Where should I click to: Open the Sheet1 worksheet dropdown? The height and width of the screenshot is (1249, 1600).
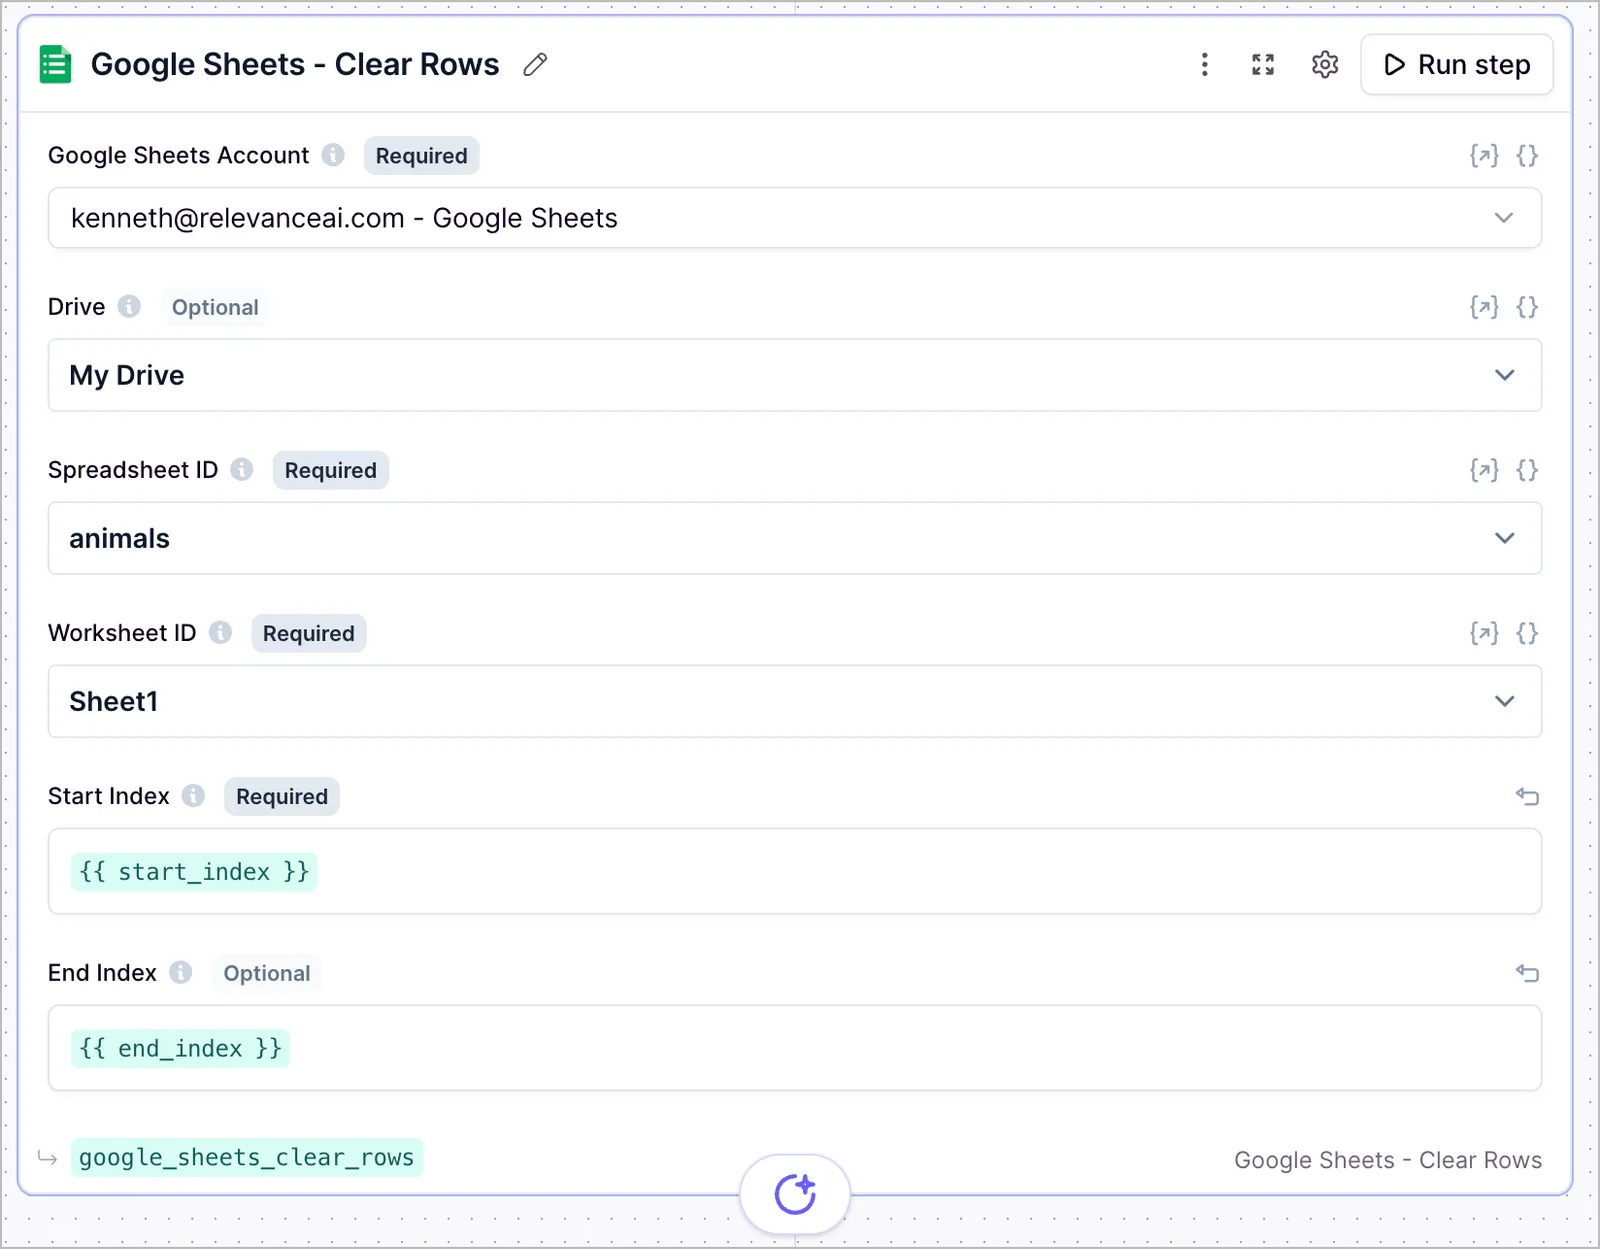click(x=795, y=701)
